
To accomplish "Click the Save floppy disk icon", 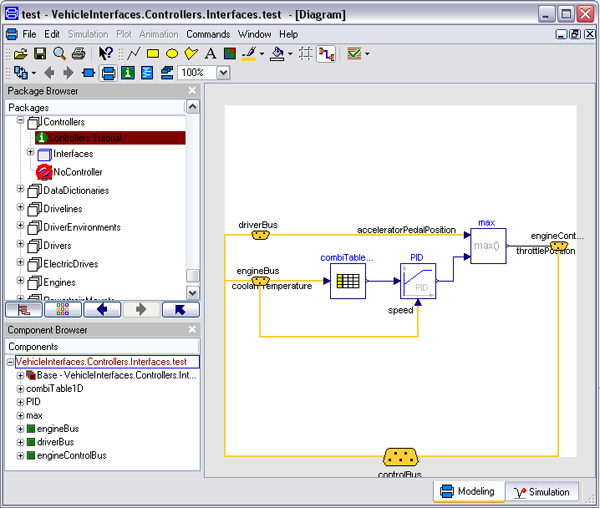I will [x=40, y=53].
